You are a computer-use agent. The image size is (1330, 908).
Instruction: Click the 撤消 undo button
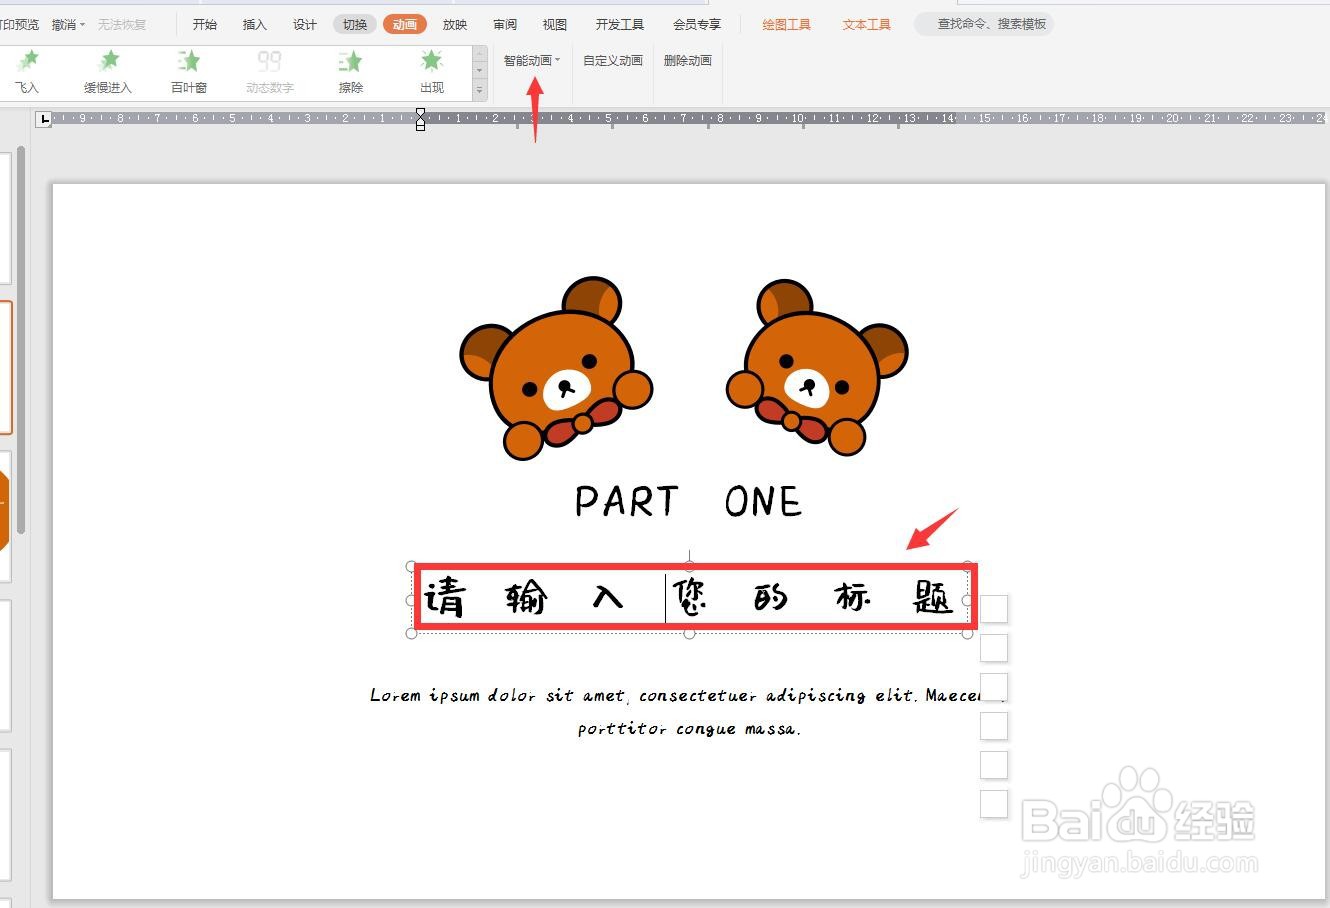pos(64,24)
